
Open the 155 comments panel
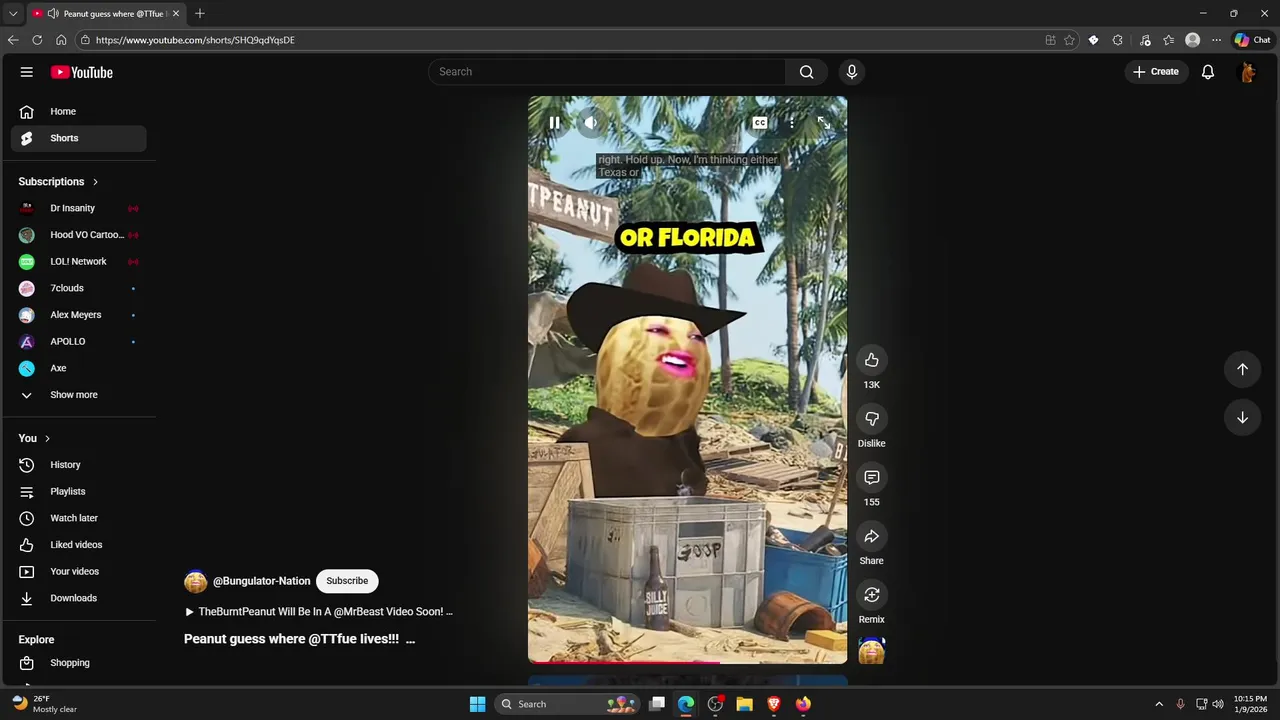click(872, 478)
